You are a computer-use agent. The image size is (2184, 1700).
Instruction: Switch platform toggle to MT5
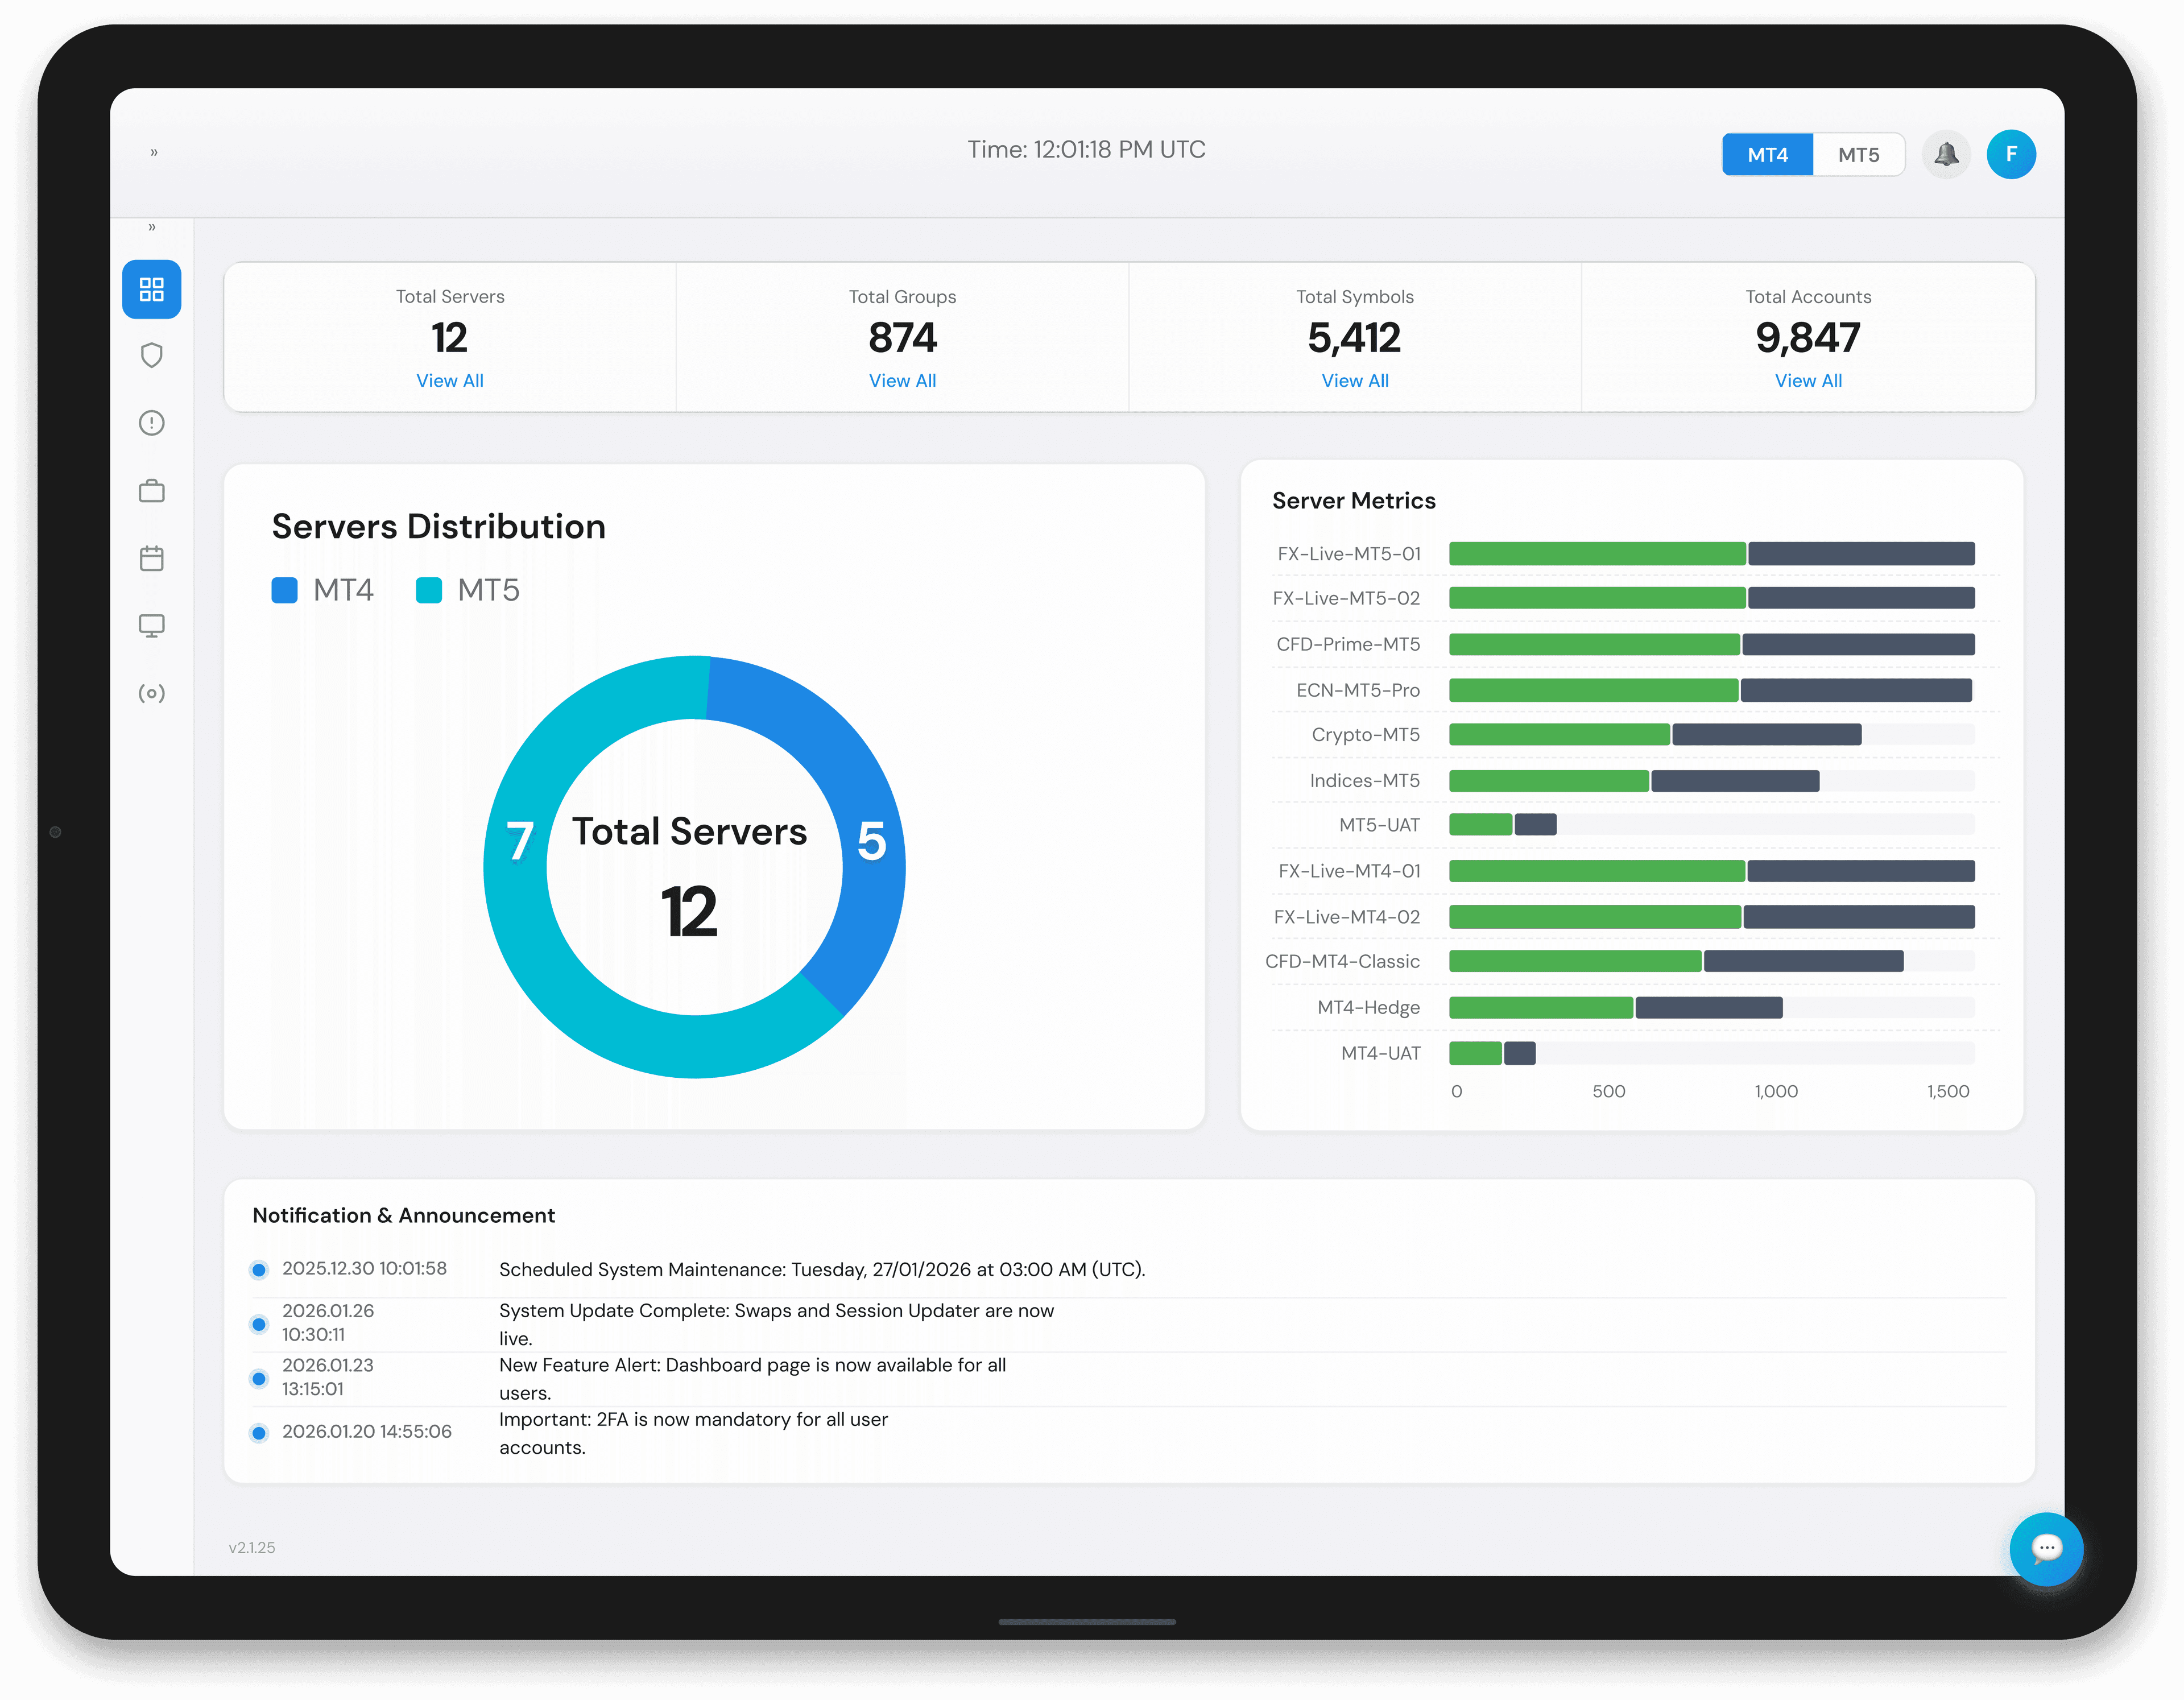(x=1858, y=155)
